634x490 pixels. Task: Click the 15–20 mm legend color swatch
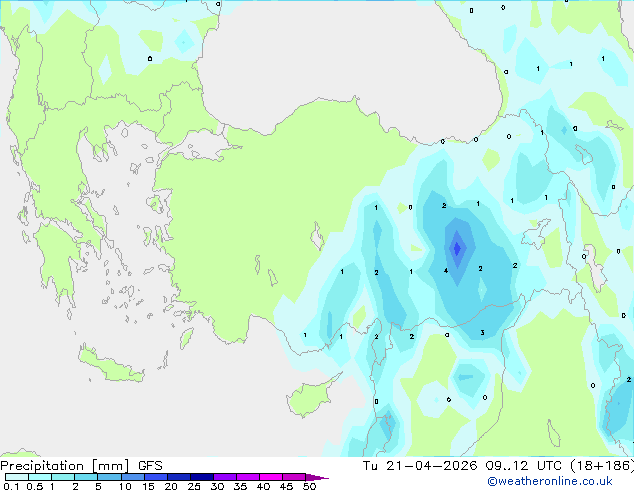(x=155, y=477)
